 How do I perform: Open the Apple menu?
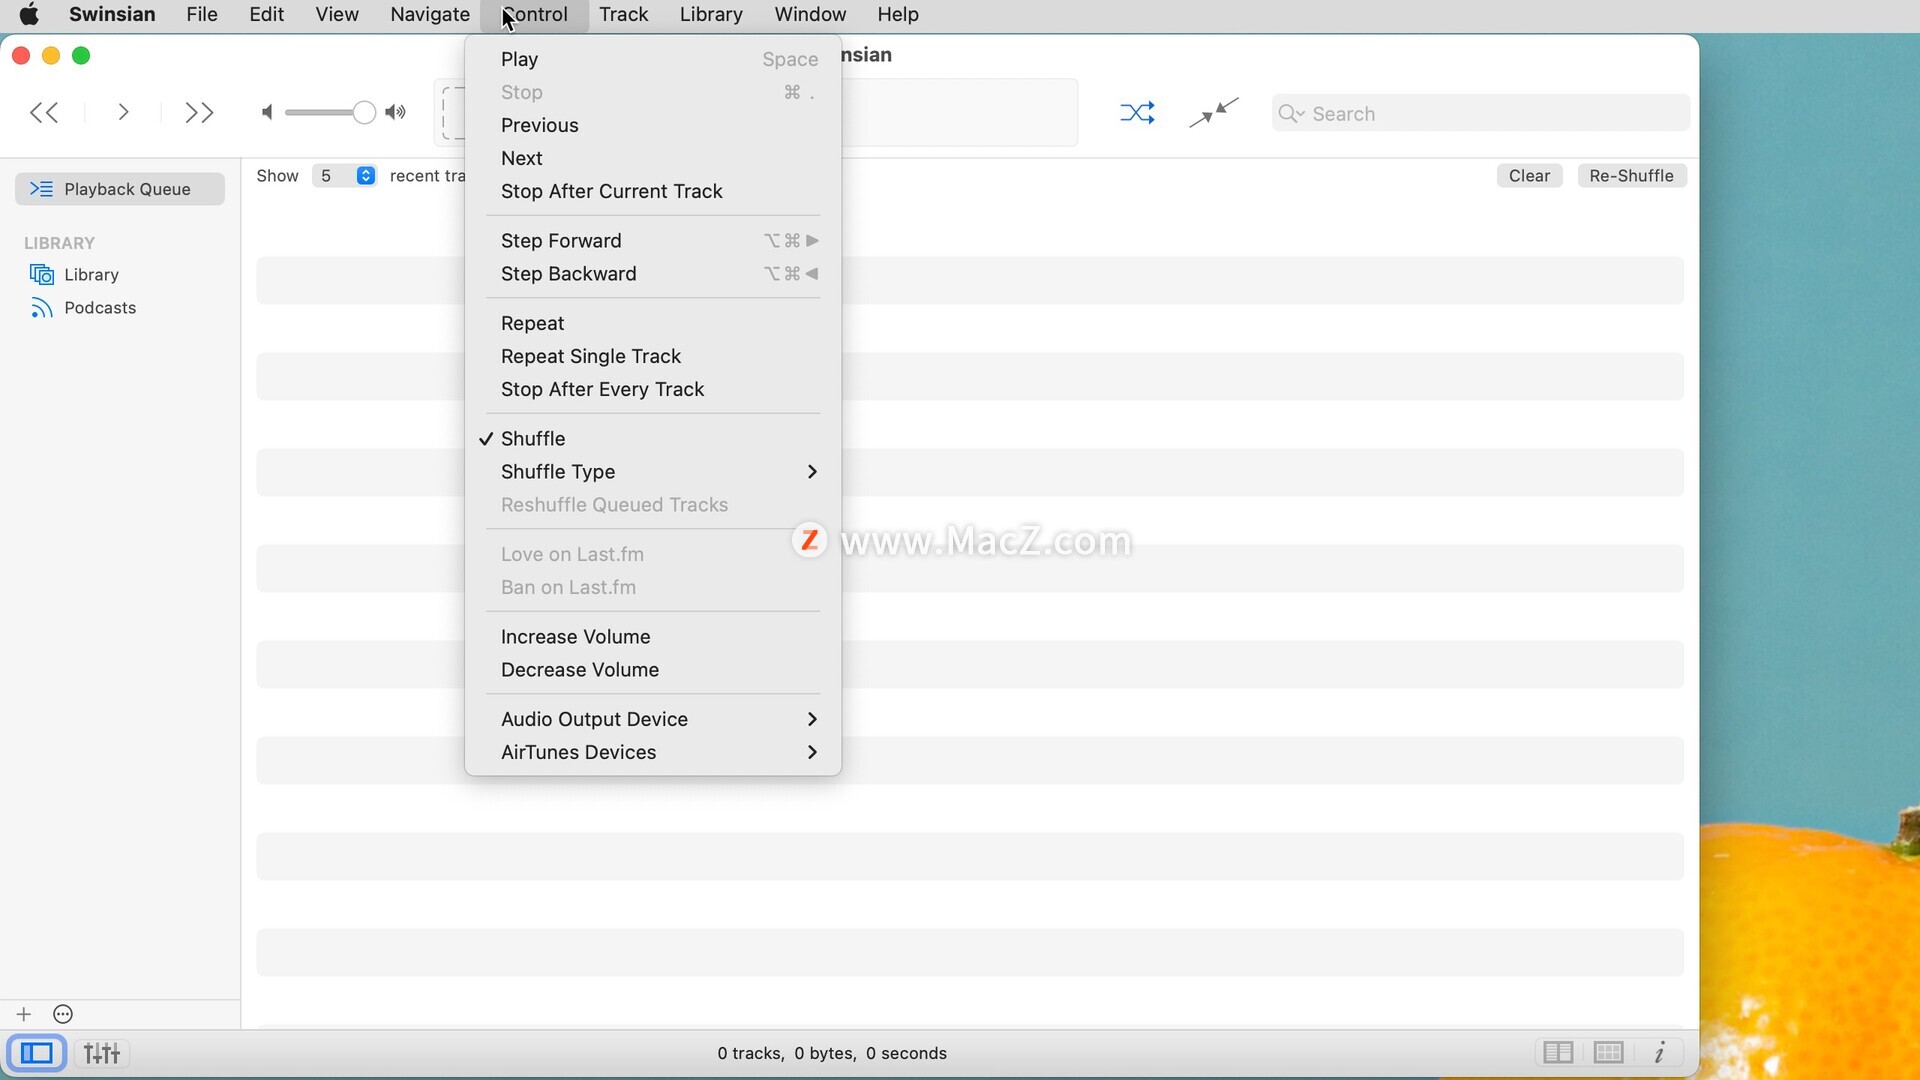pyautogui.click(x=30, y=14)
